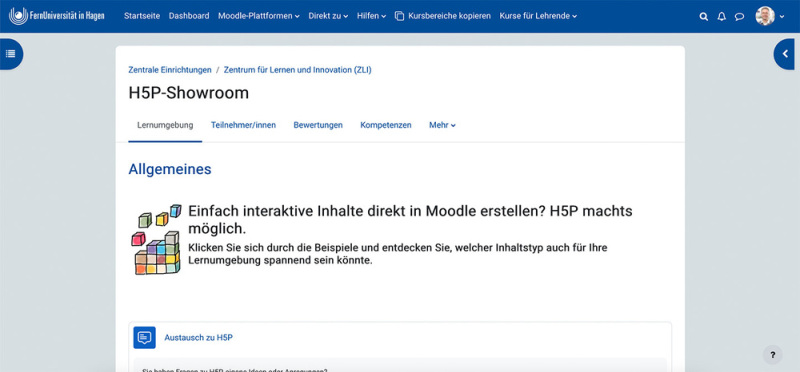Switch to the Kompetenzen tab
800x372 pixels.
tap(386, 125)
